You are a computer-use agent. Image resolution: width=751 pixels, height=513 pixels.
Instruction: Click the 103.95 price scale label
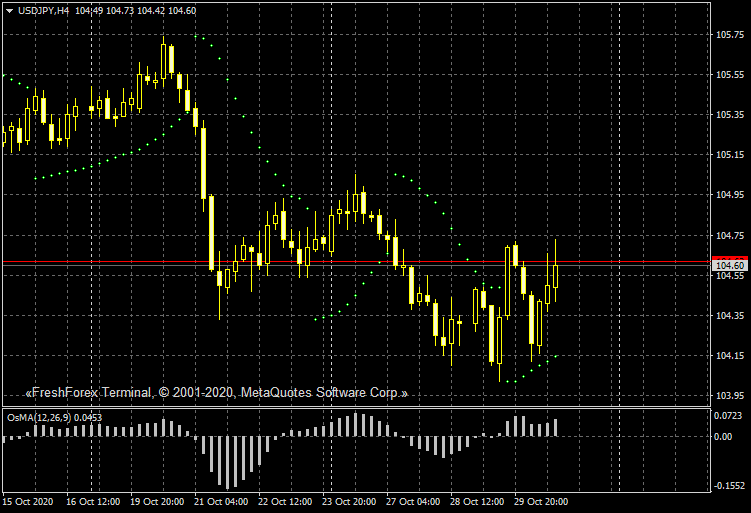tap(730, 396)
